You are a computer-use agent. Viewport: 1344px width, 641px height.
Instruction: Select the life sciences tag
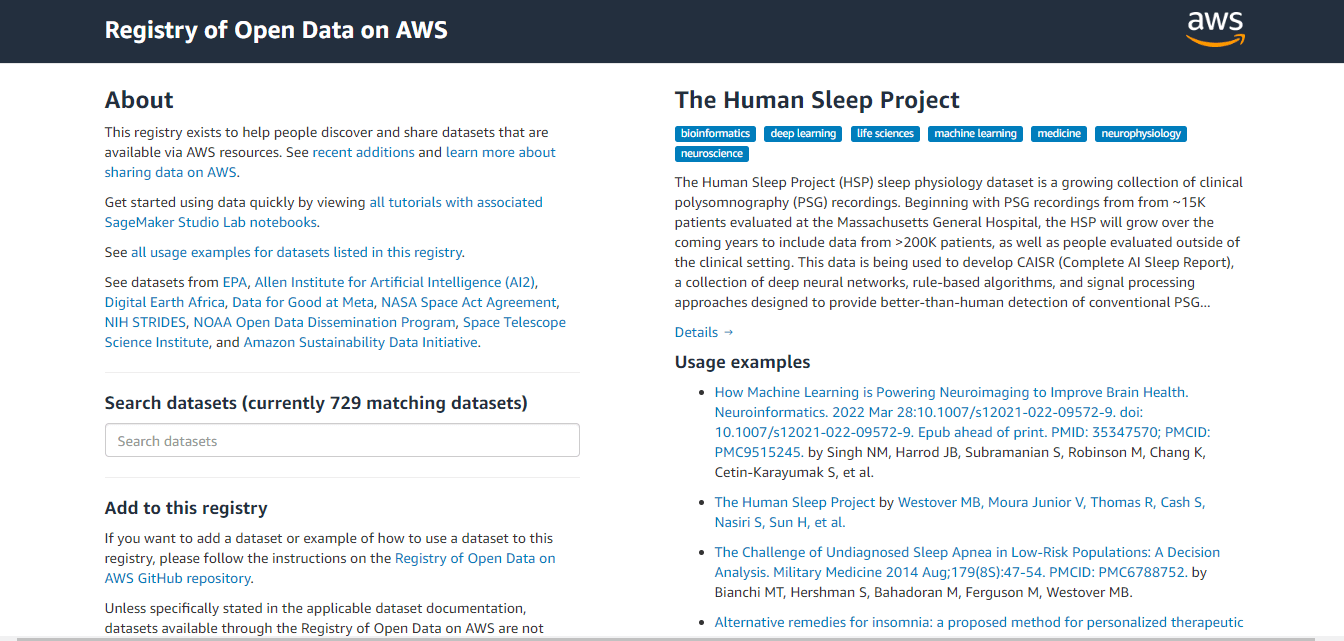pos(884,133)
